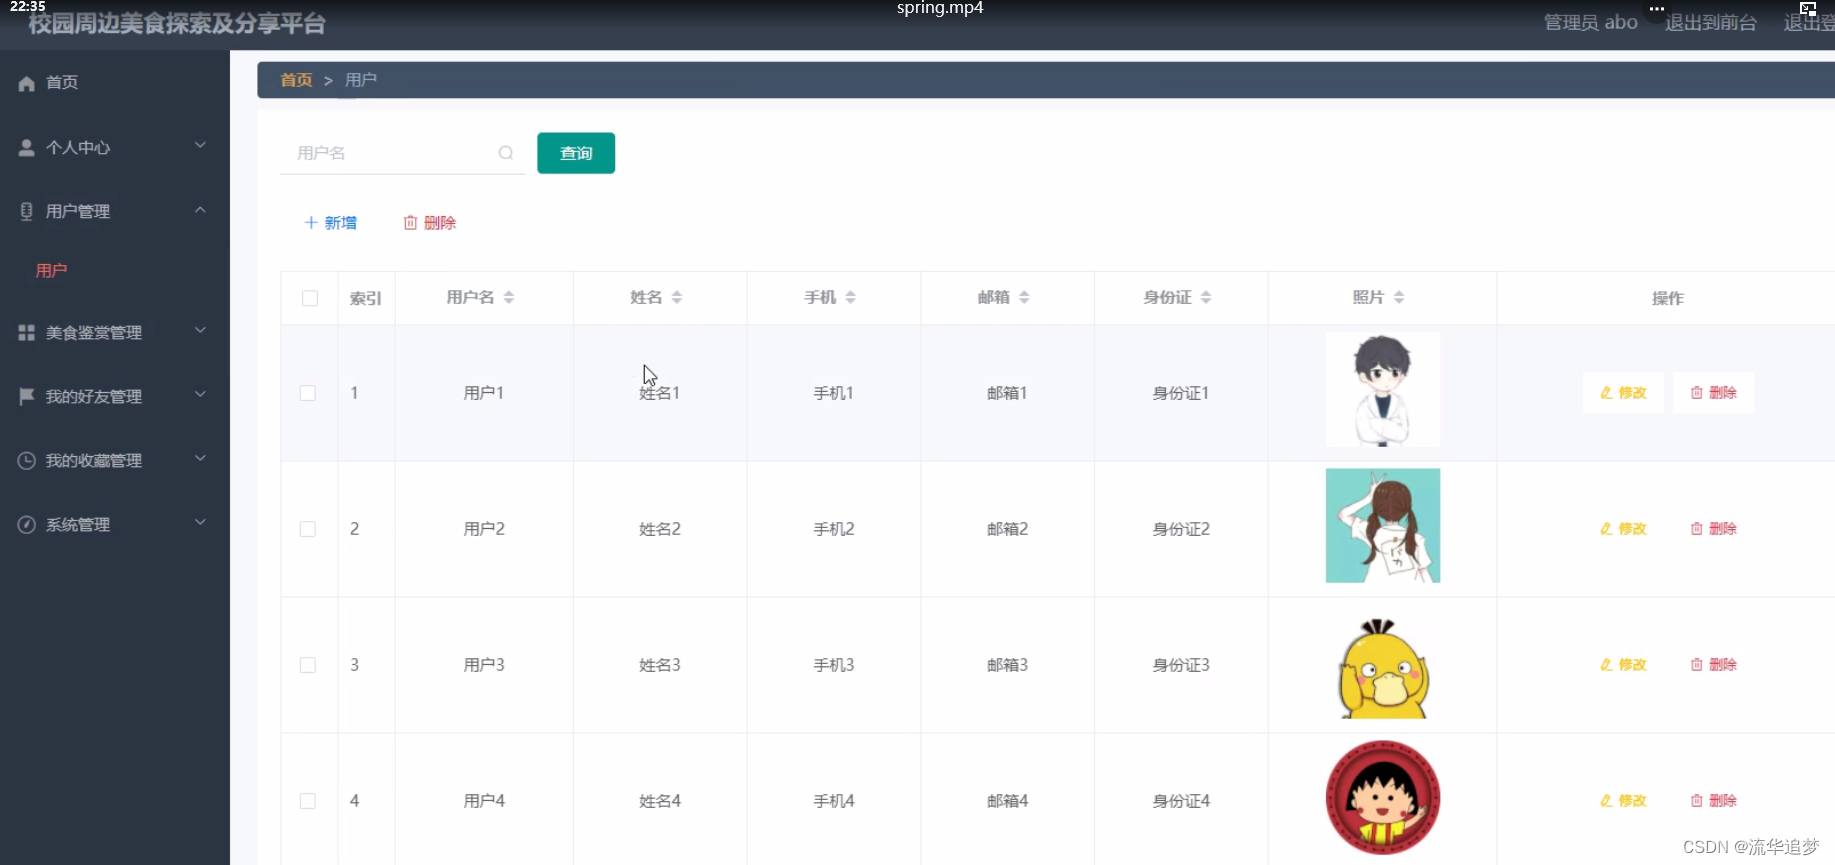Open the 美食鉴赏管理 menu label

point(94,333)
